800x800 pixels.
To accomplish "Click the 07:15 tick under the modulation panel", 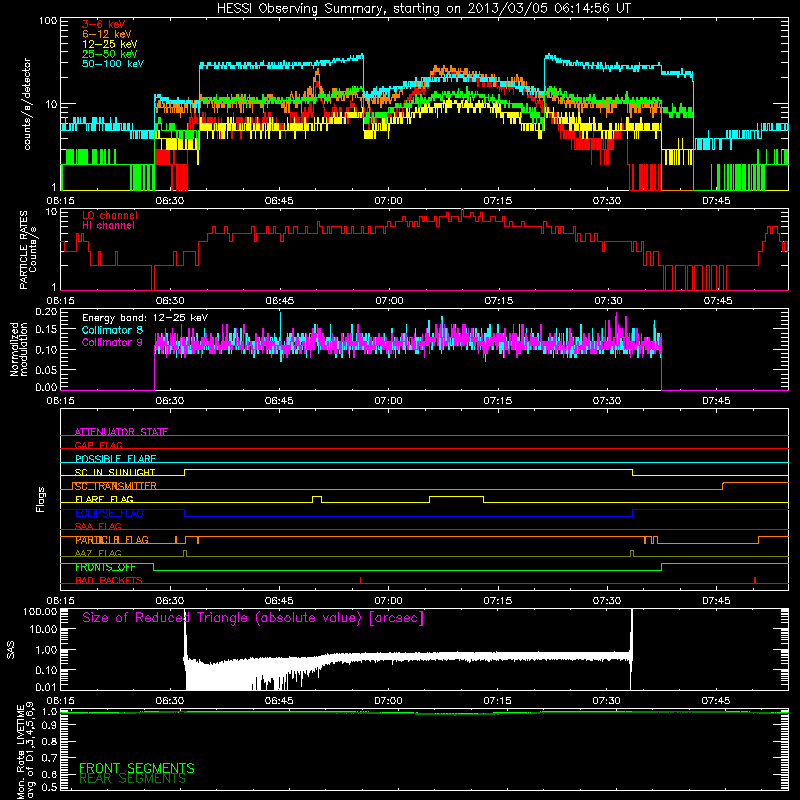I will pyautogui.click(x=497, y=401).
